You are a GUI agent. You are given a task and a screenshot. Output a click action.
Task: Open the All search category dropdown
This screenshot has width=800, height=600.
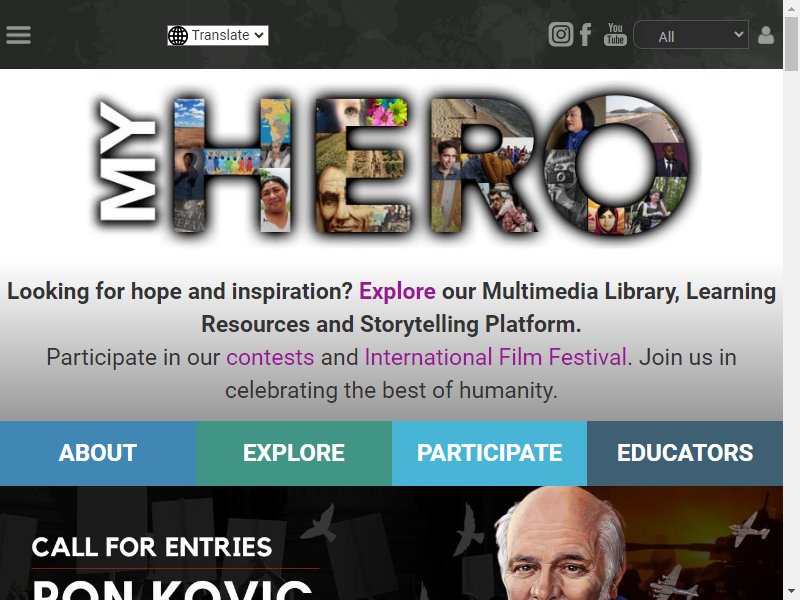691,35
